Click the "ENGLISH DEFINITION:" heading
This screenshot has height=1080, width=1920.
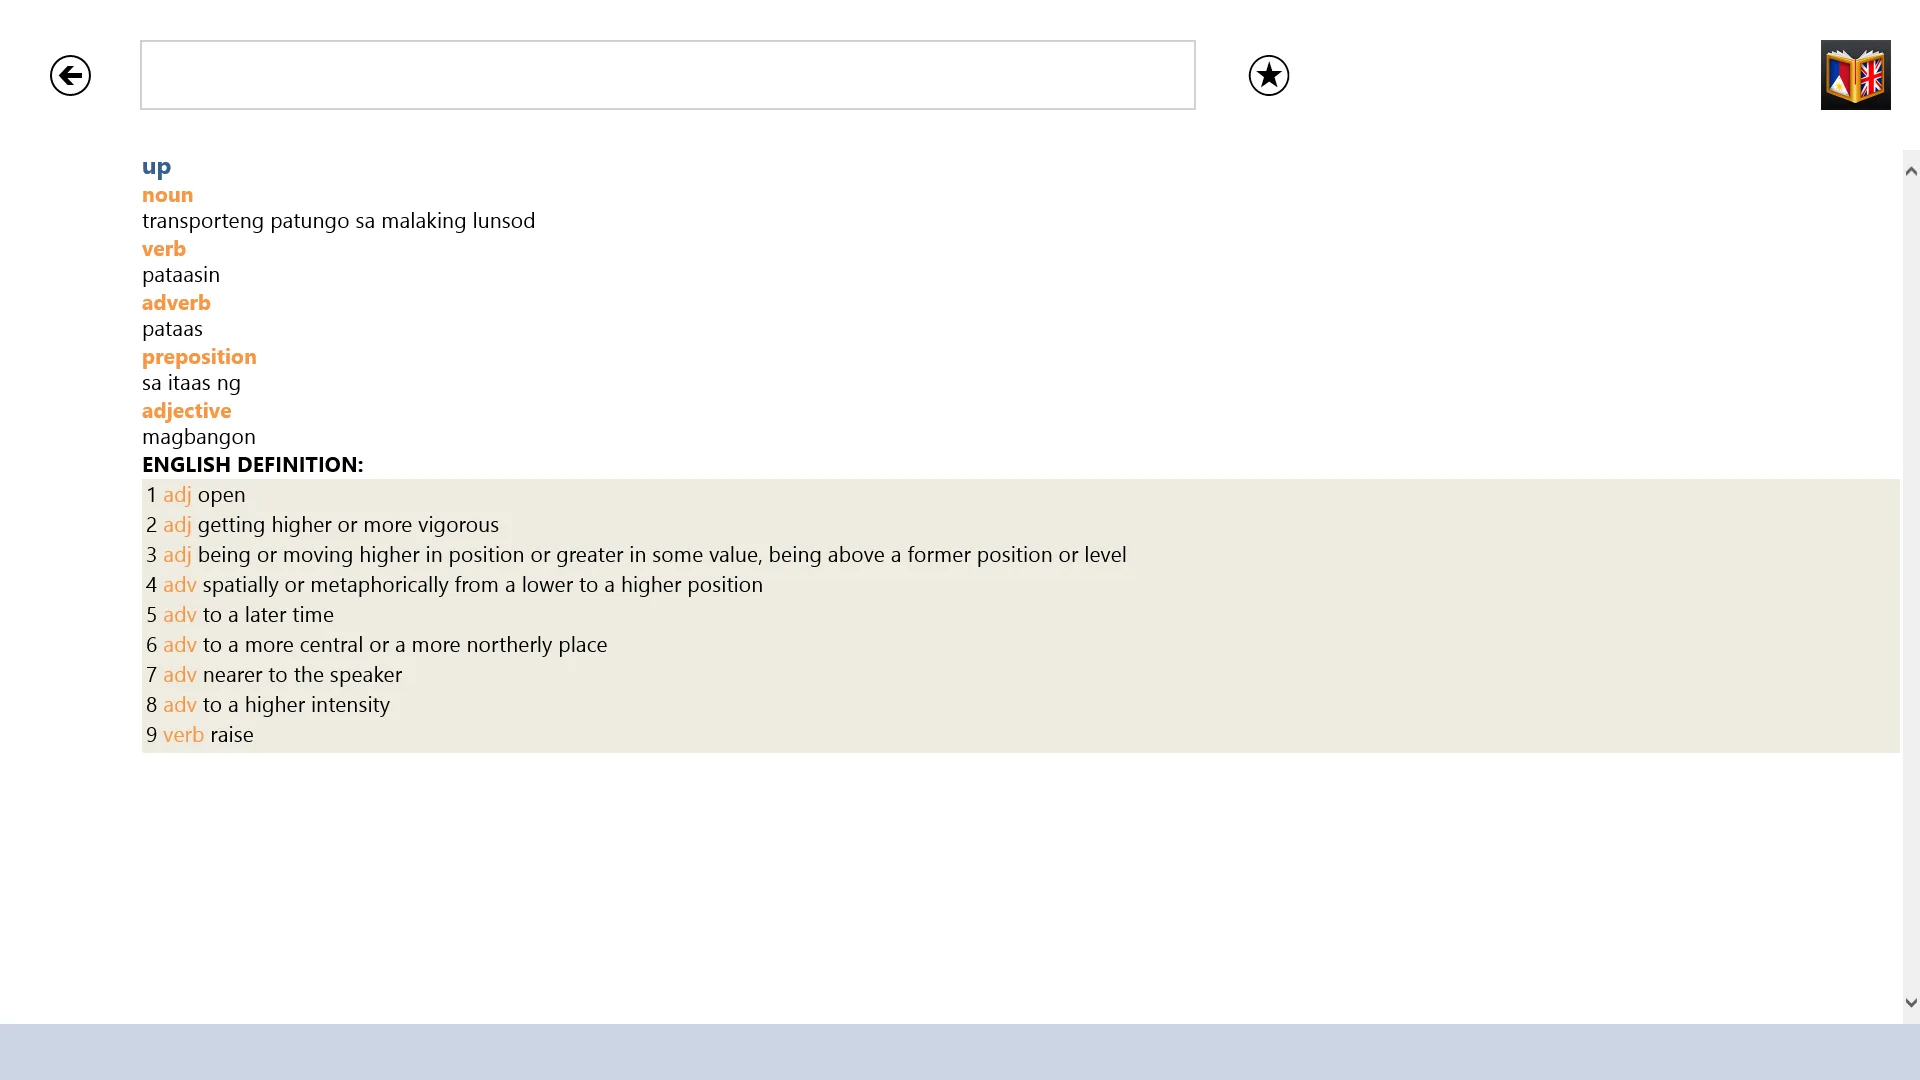pyautogui.click(x=252, y=465)
